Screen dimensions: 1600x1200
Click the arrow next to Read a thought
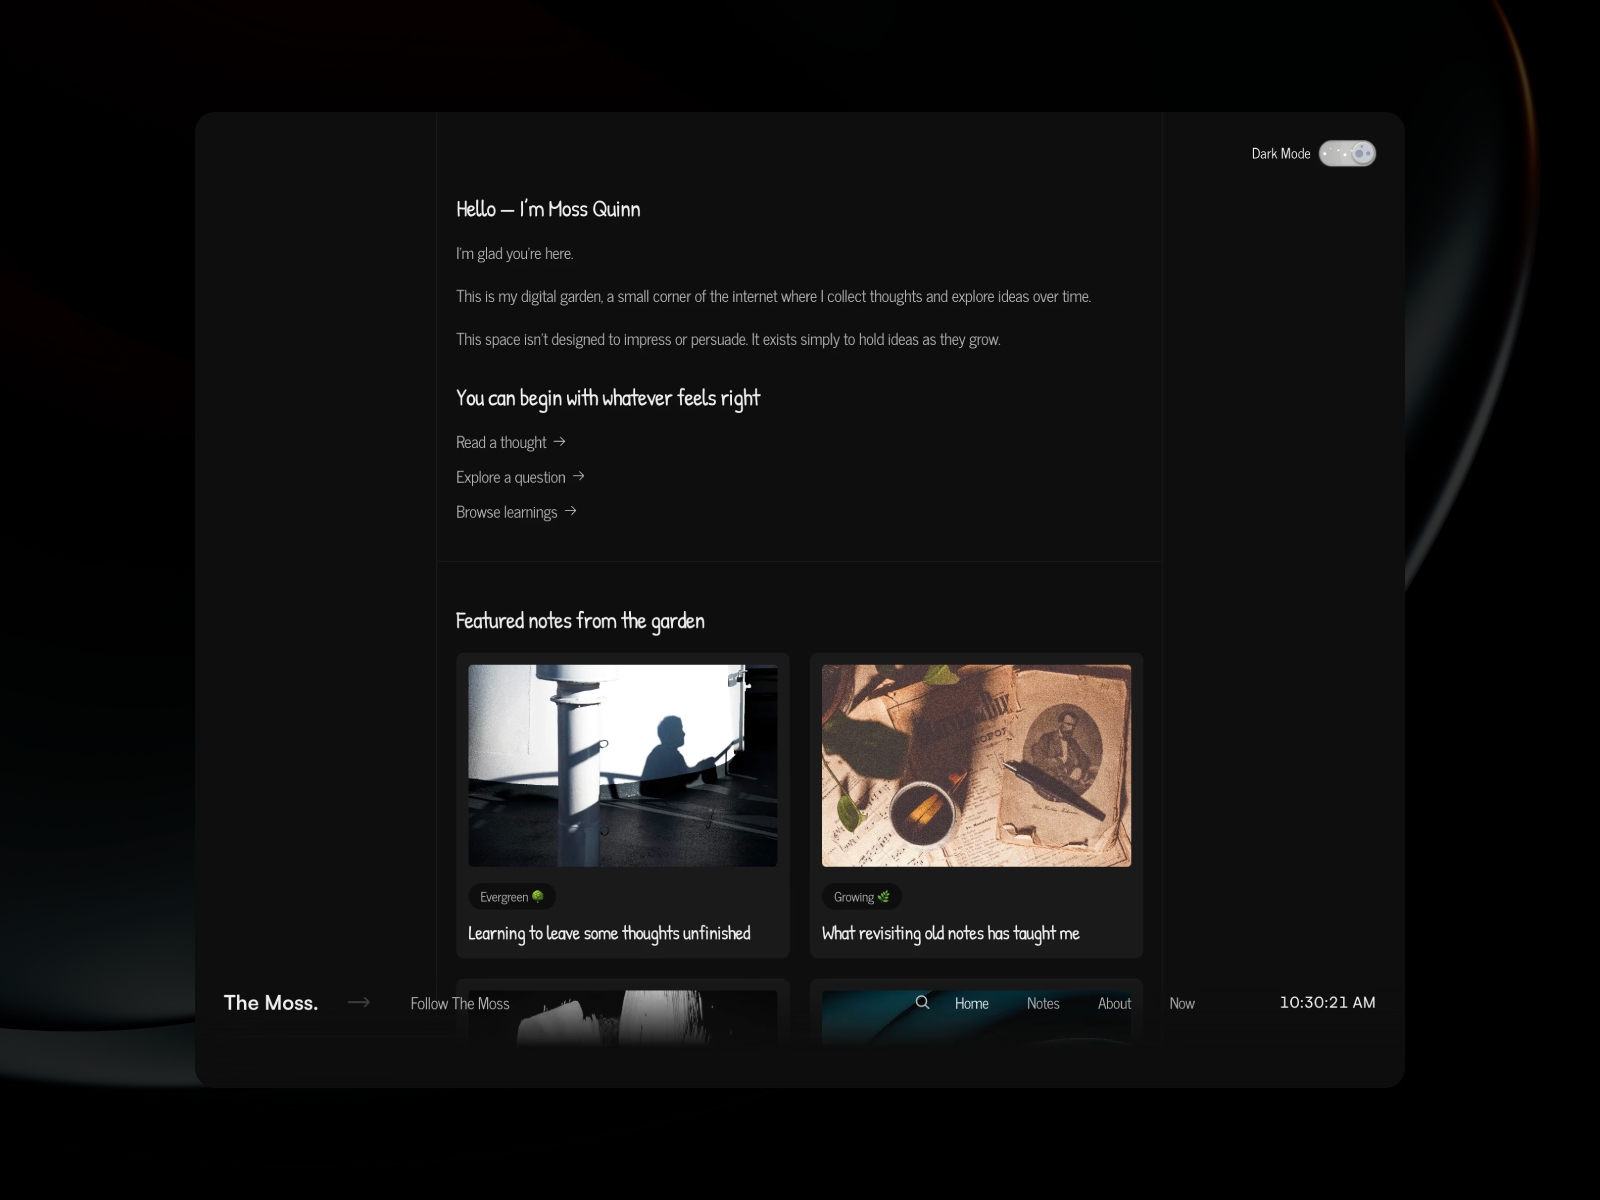pos(559,441)
